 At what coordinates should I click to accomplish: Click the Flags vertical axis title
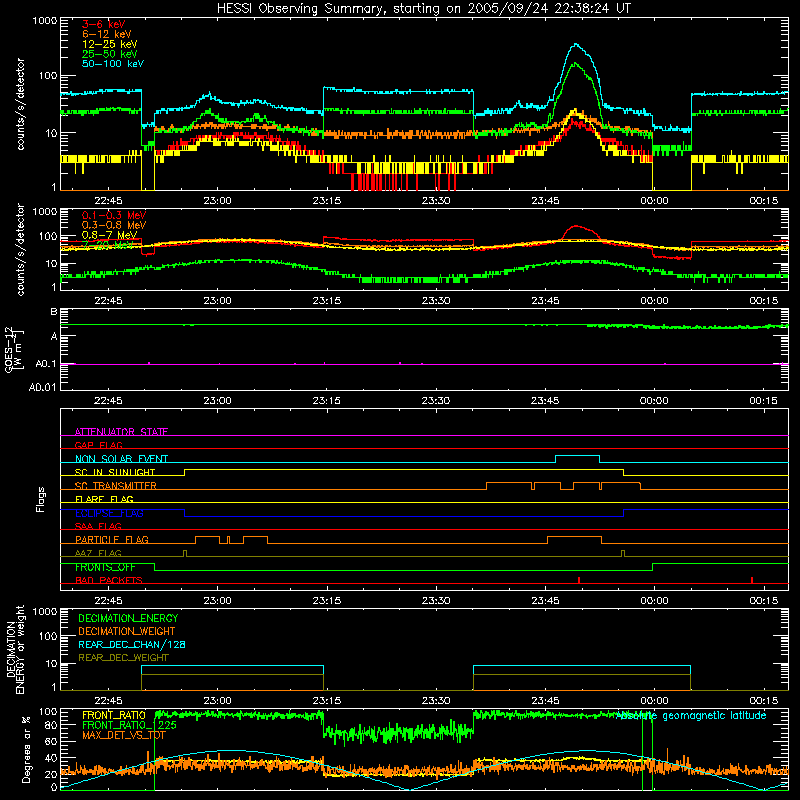[41, 500]
